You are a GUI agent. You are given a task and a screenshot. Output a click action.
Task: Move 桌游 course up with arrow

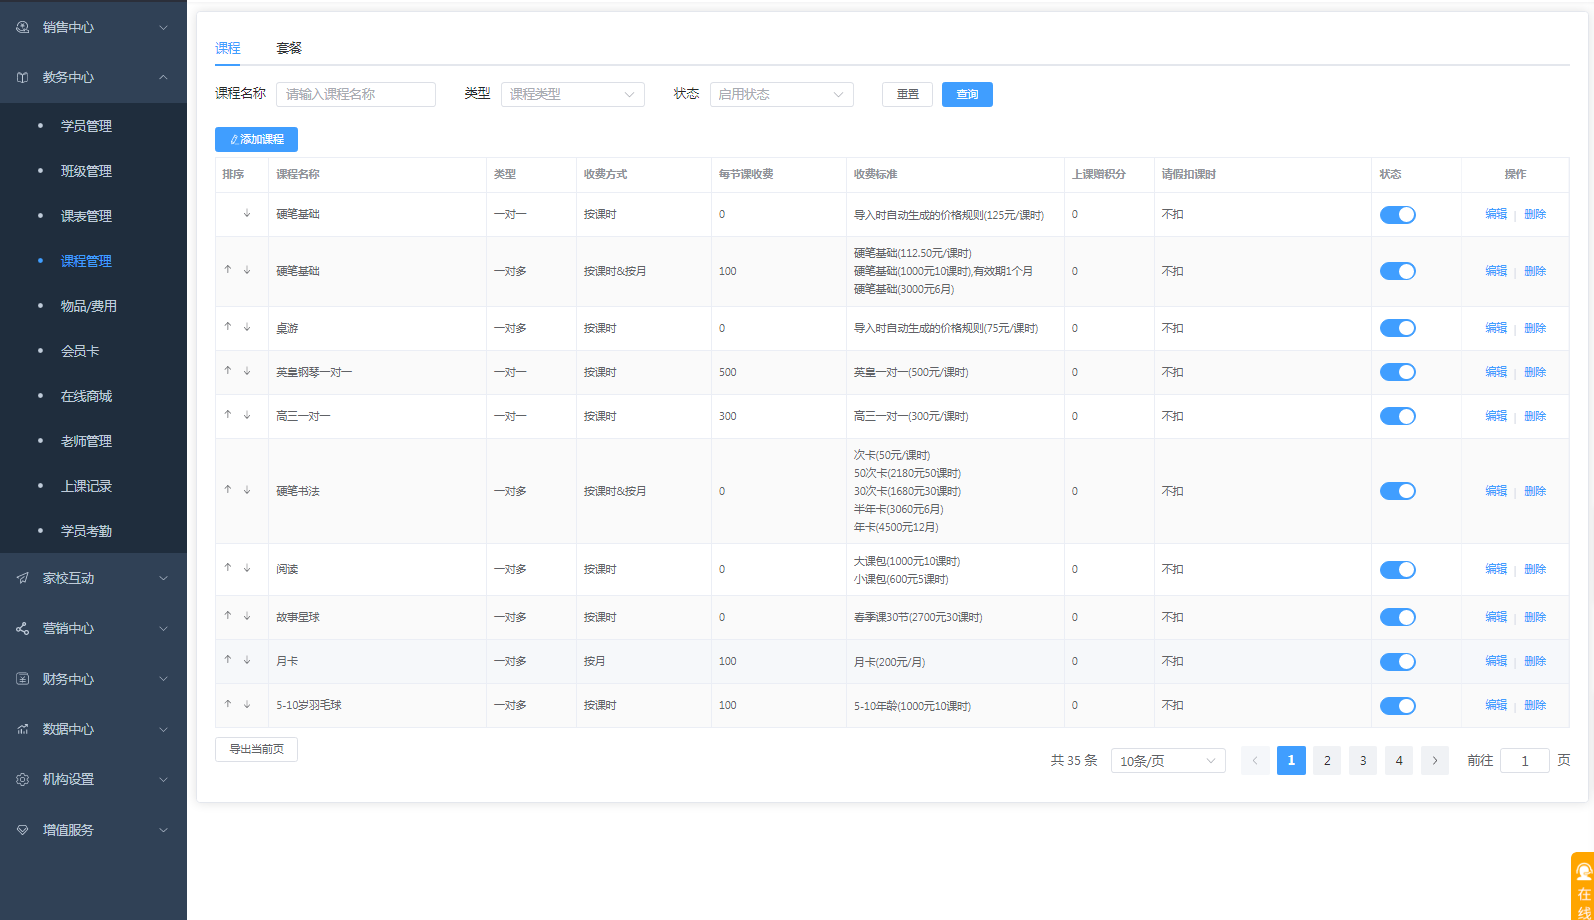click(228, 327)
